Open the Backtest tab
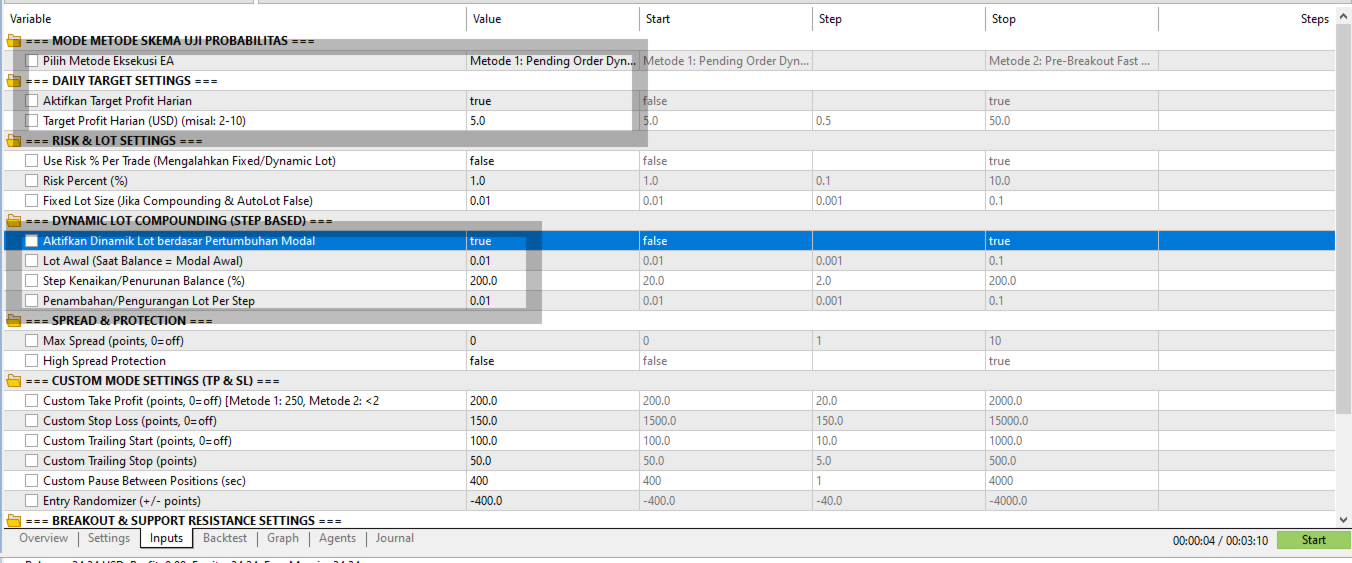The image size is (1352, 563). pos(225,538)
